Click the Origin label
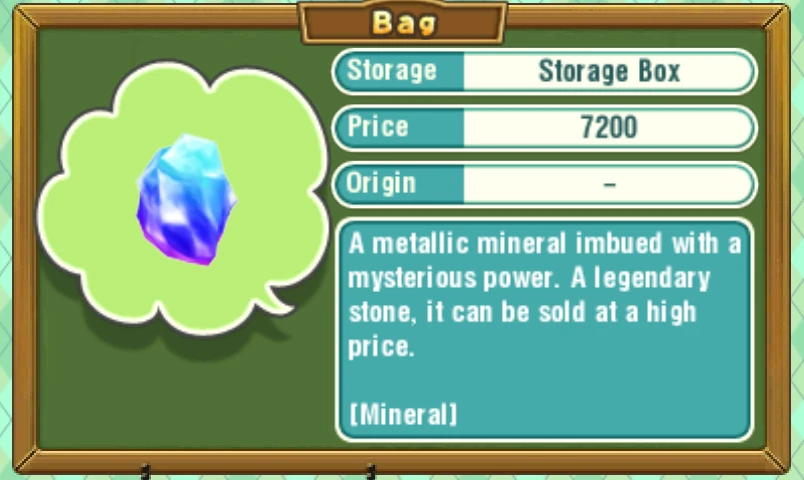Screen dimensions: 804x480 pos(381,183)
